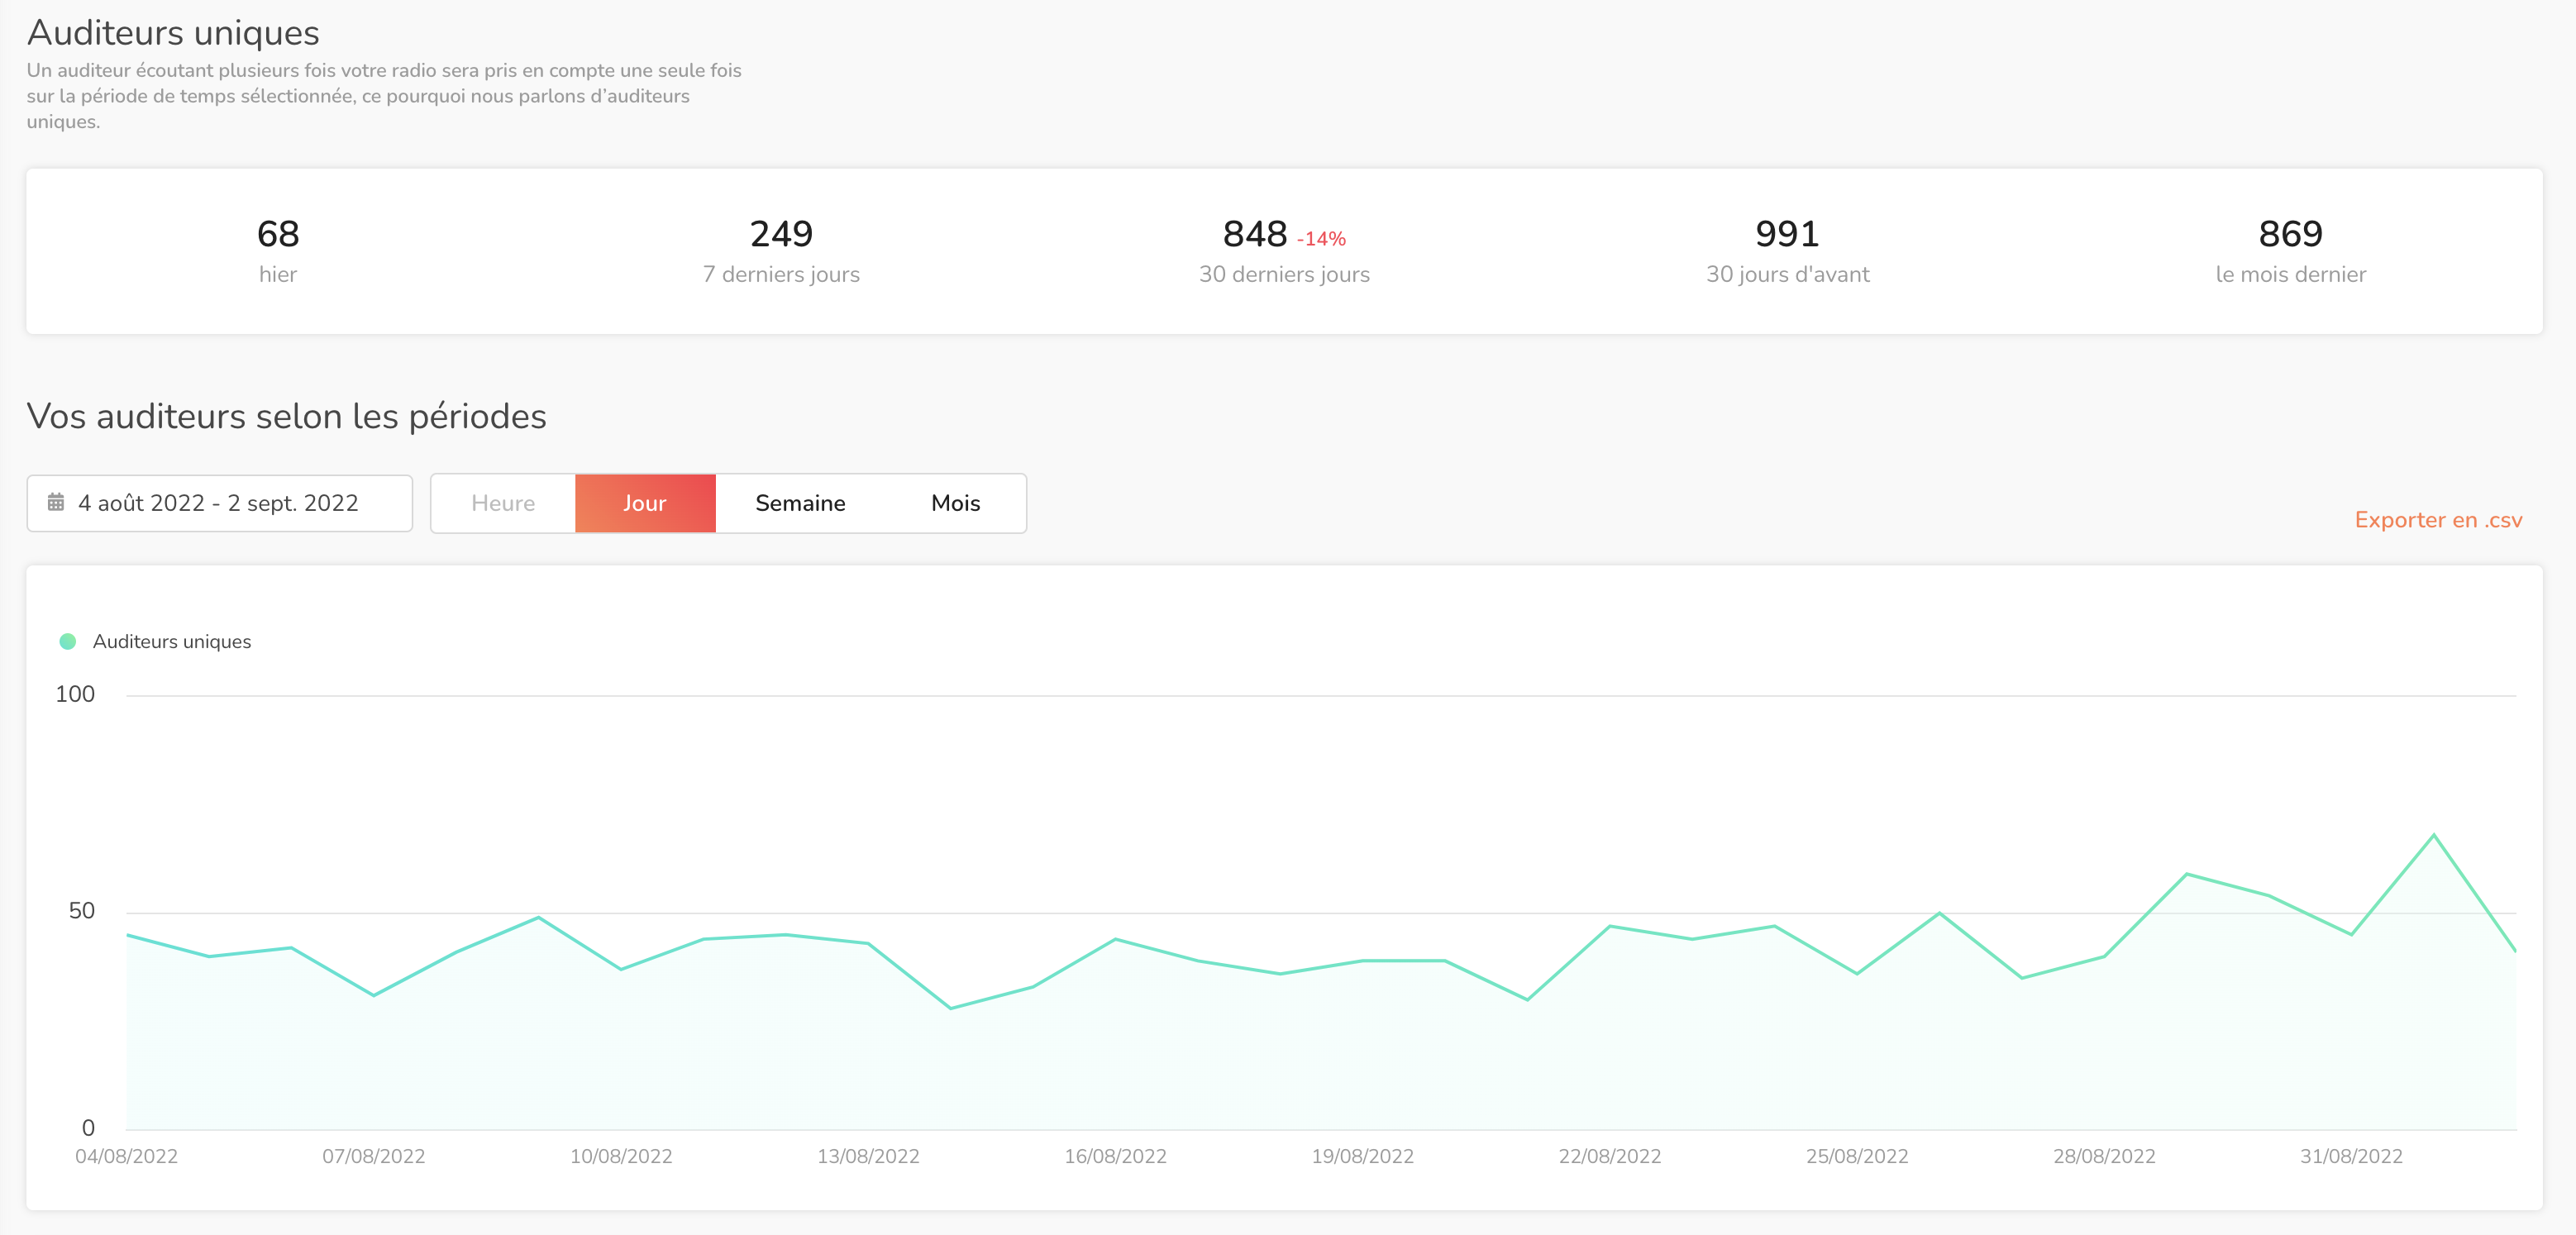2576x1235 pixels.
Task: Click the Auditeurs uniques legend label
Action: [x=172, y=641]
